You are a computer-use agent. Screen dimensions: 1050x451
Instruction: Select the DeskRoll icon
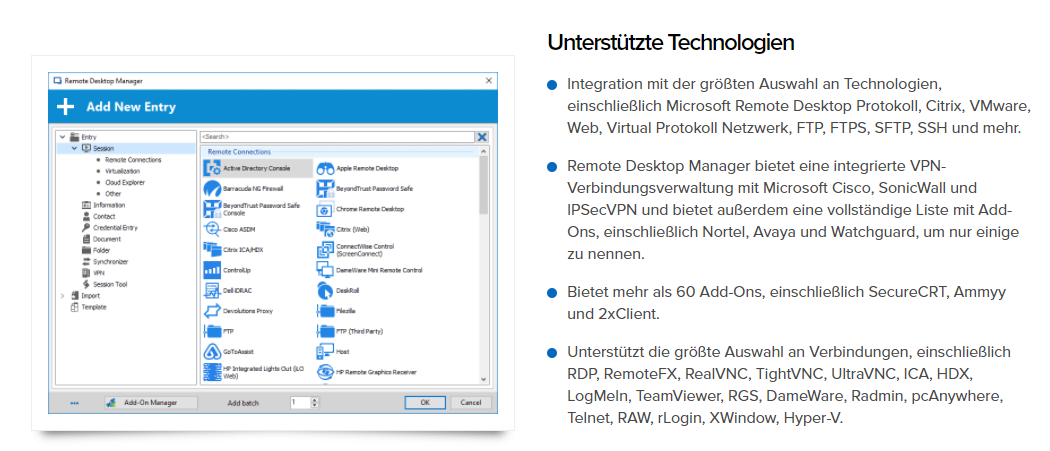click(x=325, y=291)
